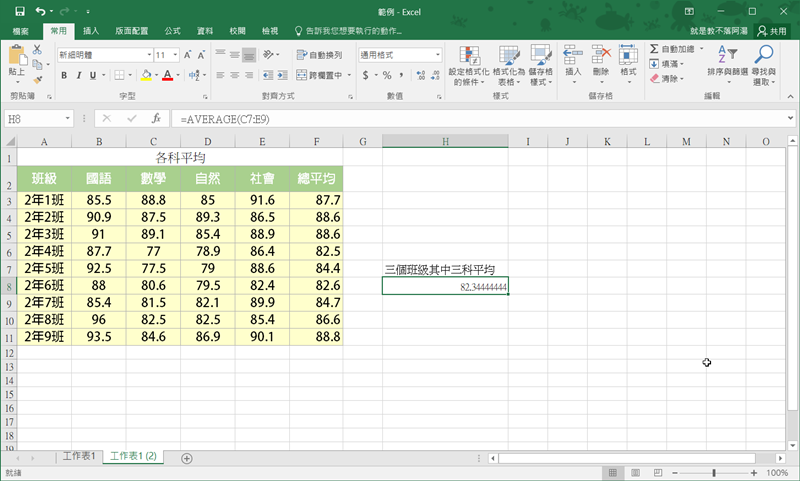
Task: Click the 排序與篩選 sort and filter icon
Action: tap(726, 56)
